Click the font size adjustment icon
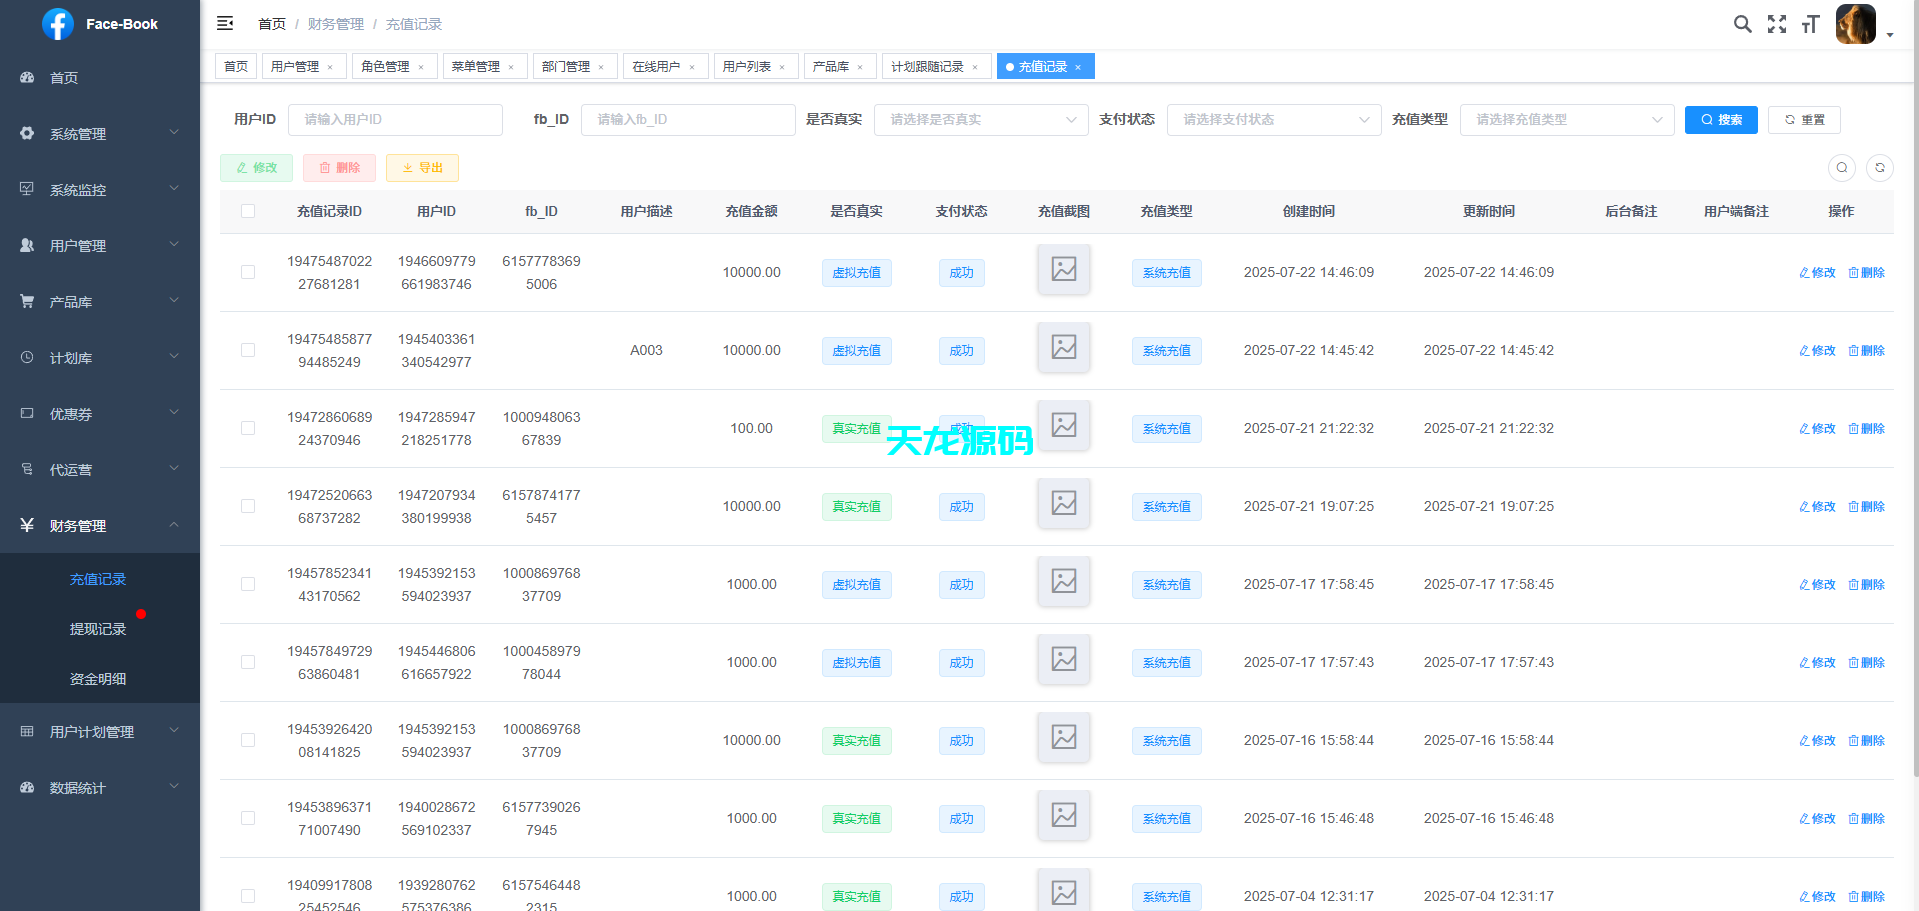Image resolution: width=1919 pixels, height=911 pixels. [1810, 23]
